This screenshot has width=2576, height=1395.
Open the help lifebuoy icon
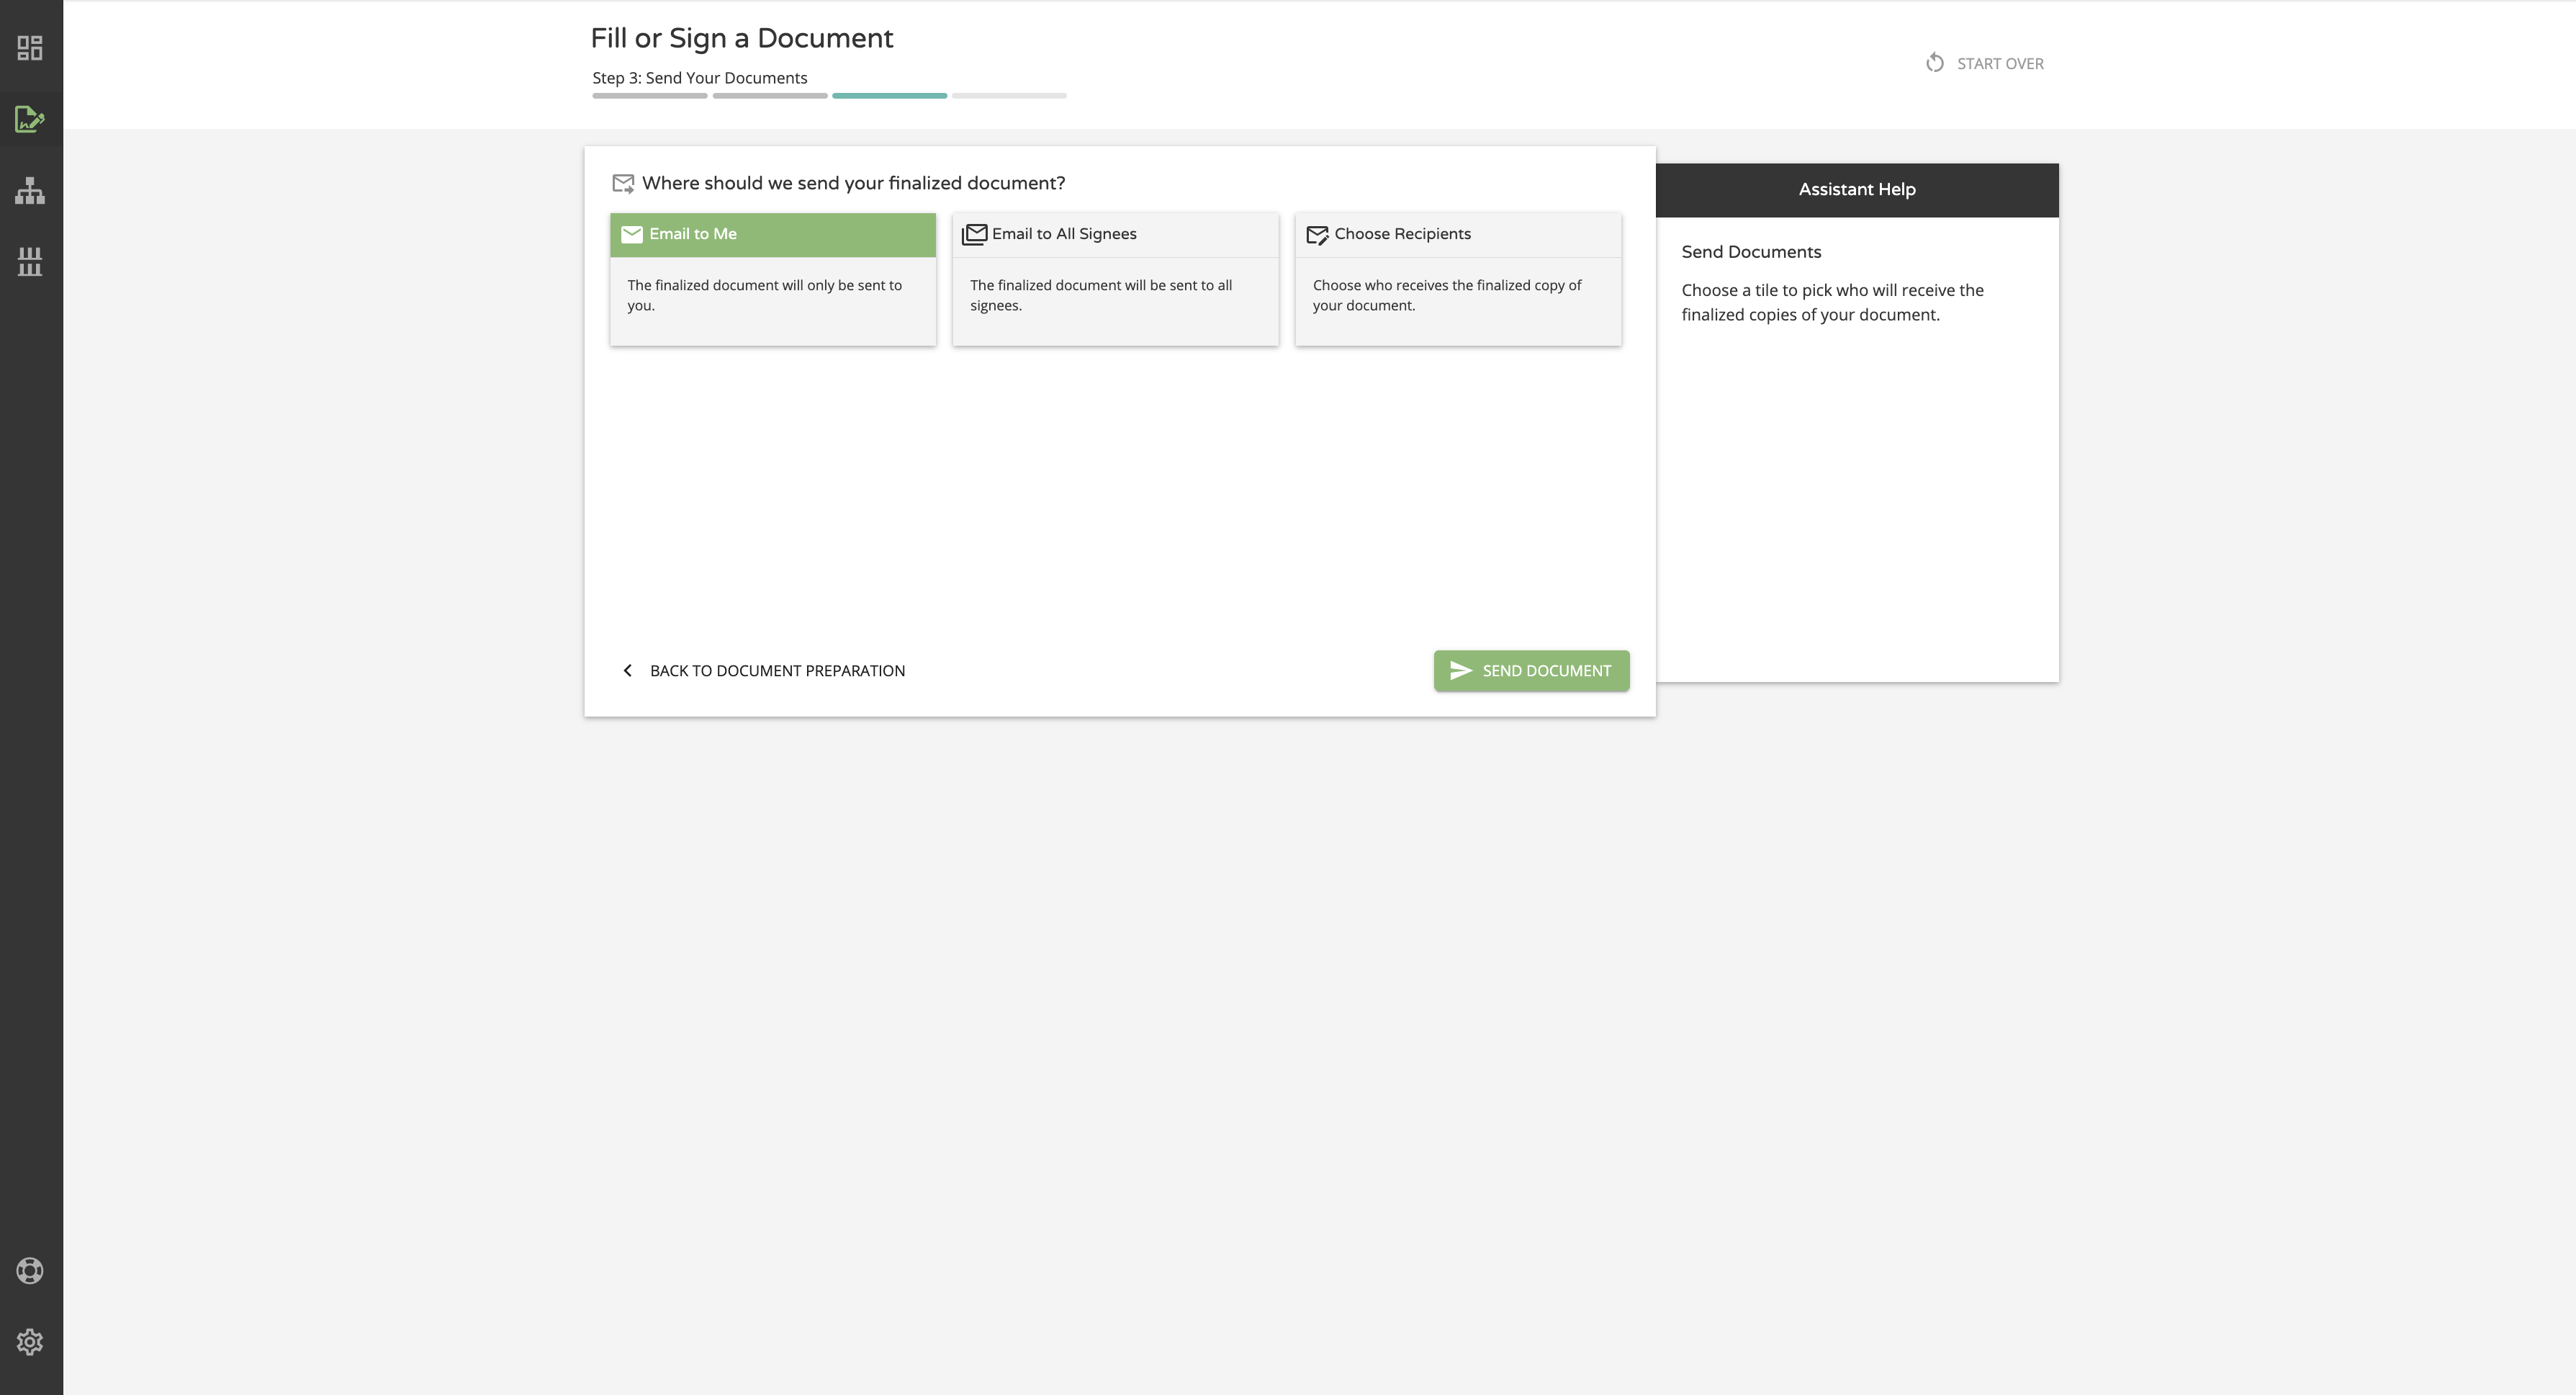point(30,1270)
